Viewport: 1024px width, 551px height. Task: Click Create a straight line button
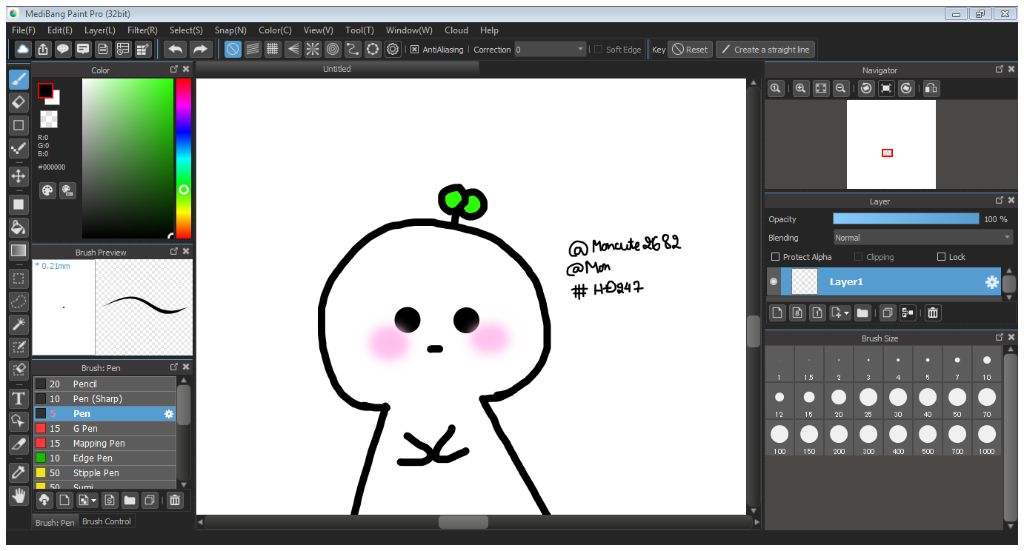pos(765,50)
